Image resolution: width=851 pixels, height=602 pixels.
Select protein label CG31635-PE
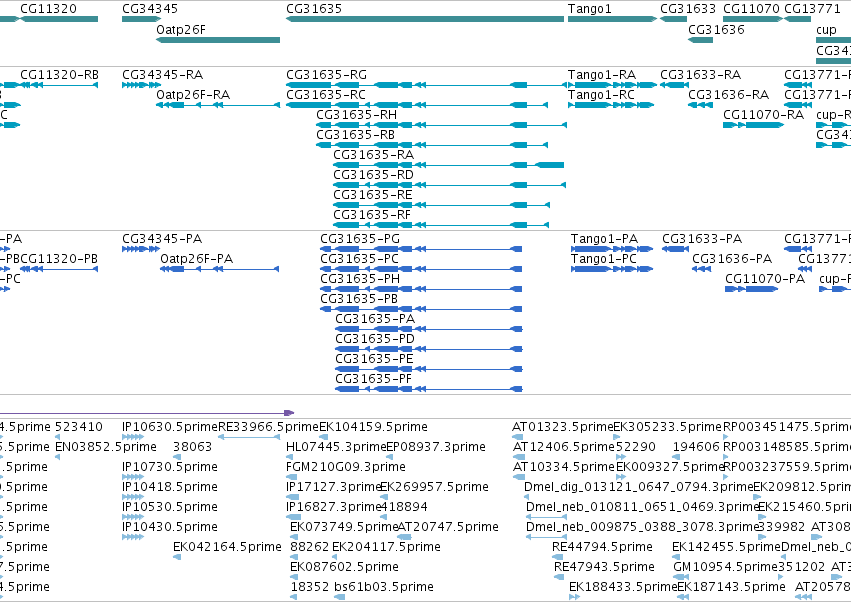coord(374,359)
